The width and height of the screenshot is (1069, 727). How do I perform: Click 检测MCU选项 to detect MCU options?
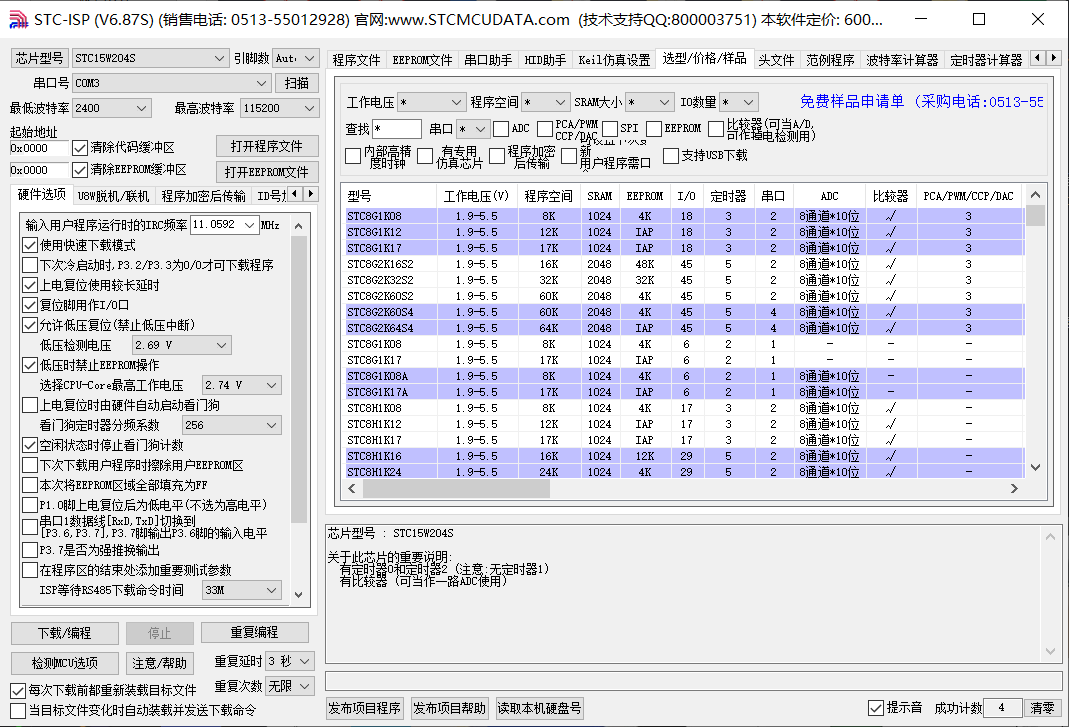pyautogui.click(x=64, y=661)
